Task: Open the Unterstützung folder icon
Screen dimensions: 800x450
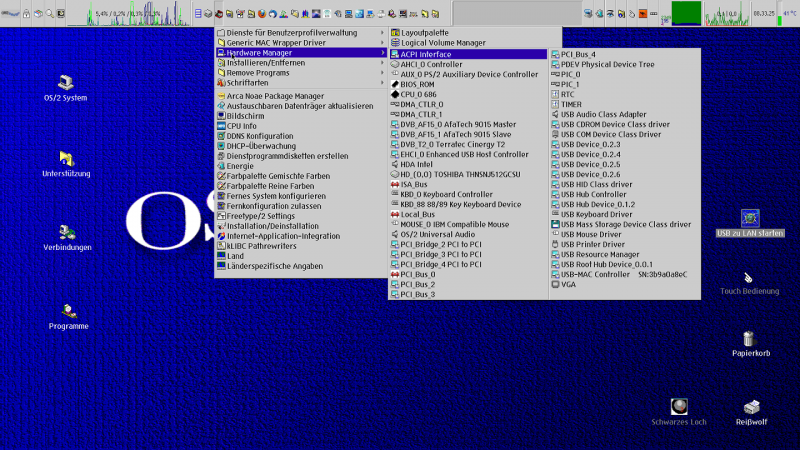Action: click(x=66, y=159)
